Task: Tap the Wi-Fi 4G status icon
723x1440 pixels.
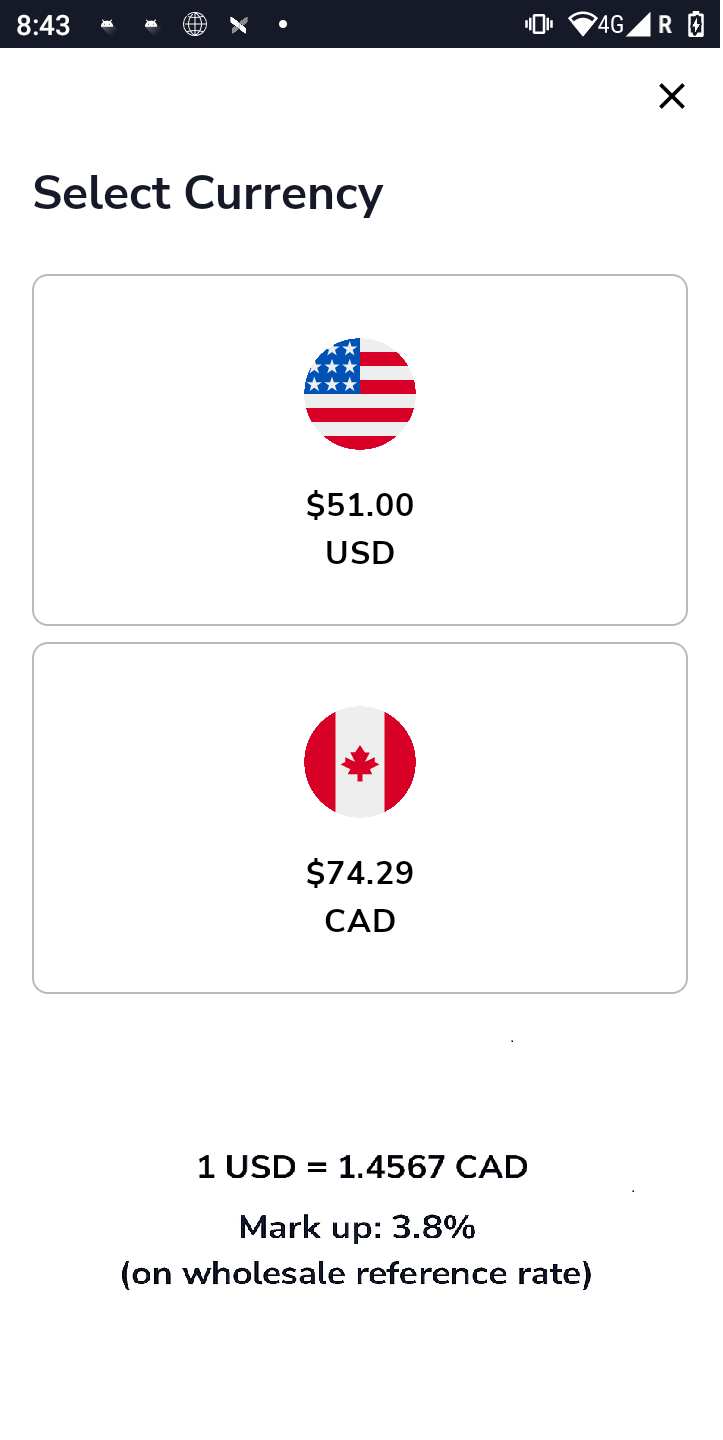Action: click(596, 24)
